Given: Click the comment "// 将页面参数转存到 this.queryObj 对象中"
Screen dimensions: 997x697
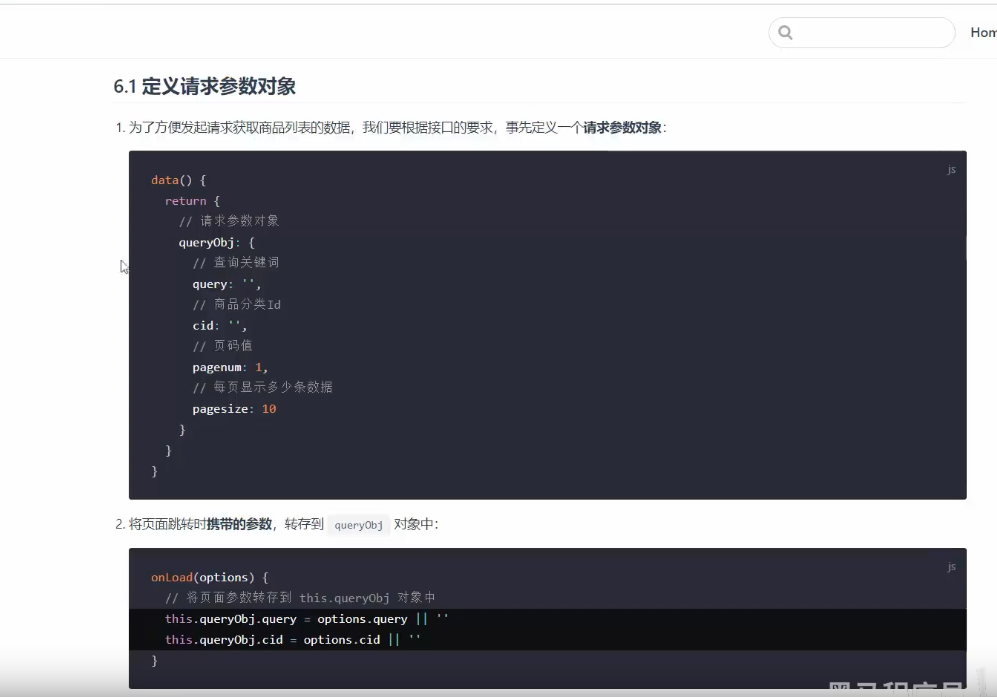Looking at the screenshot, I should click(x=300, y=598).
